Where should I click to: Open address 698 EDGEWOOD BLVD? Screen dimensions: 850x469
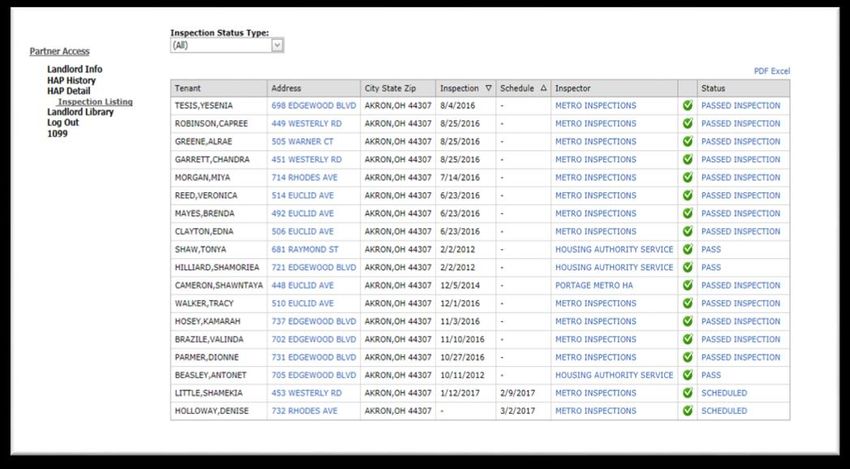pyautogui.click(x=314, y=106)
